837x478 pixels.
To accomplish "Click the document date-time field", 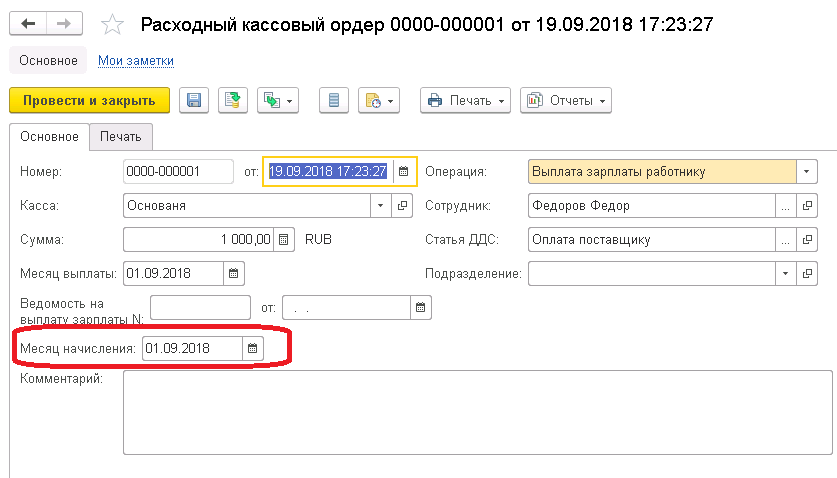I will point(328,171).
